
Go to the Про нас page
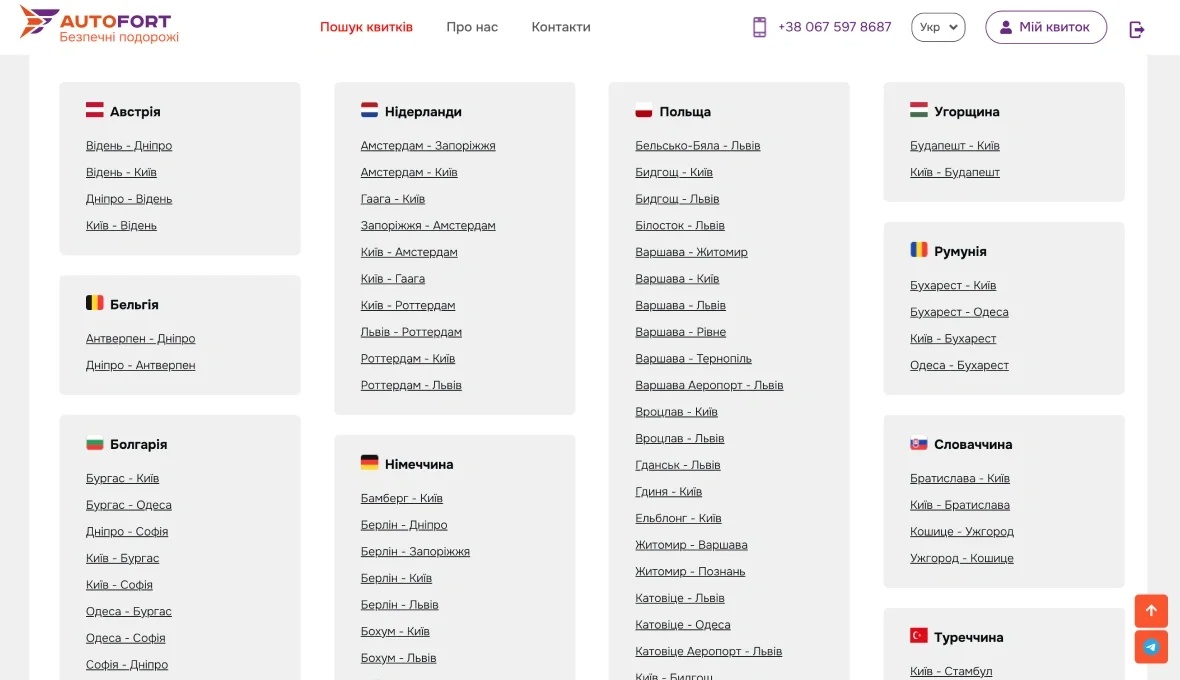tap(472, 27)
